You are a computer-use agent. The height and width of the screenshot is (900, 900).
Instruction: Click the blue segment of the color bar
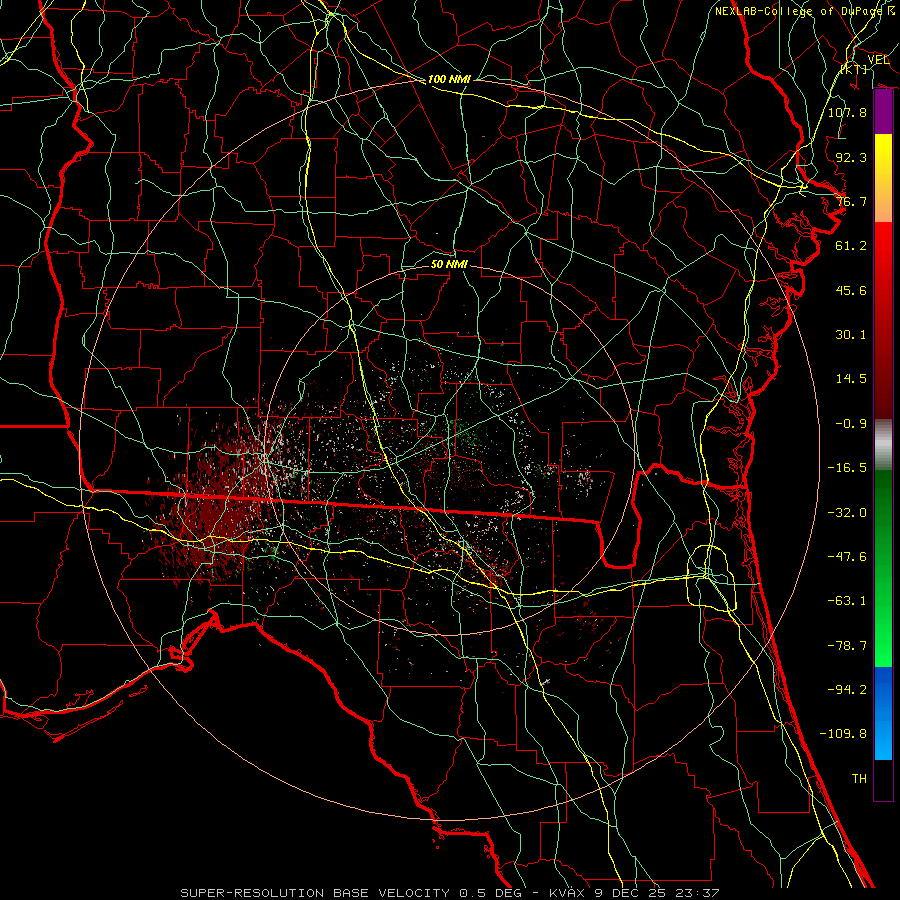883,713
